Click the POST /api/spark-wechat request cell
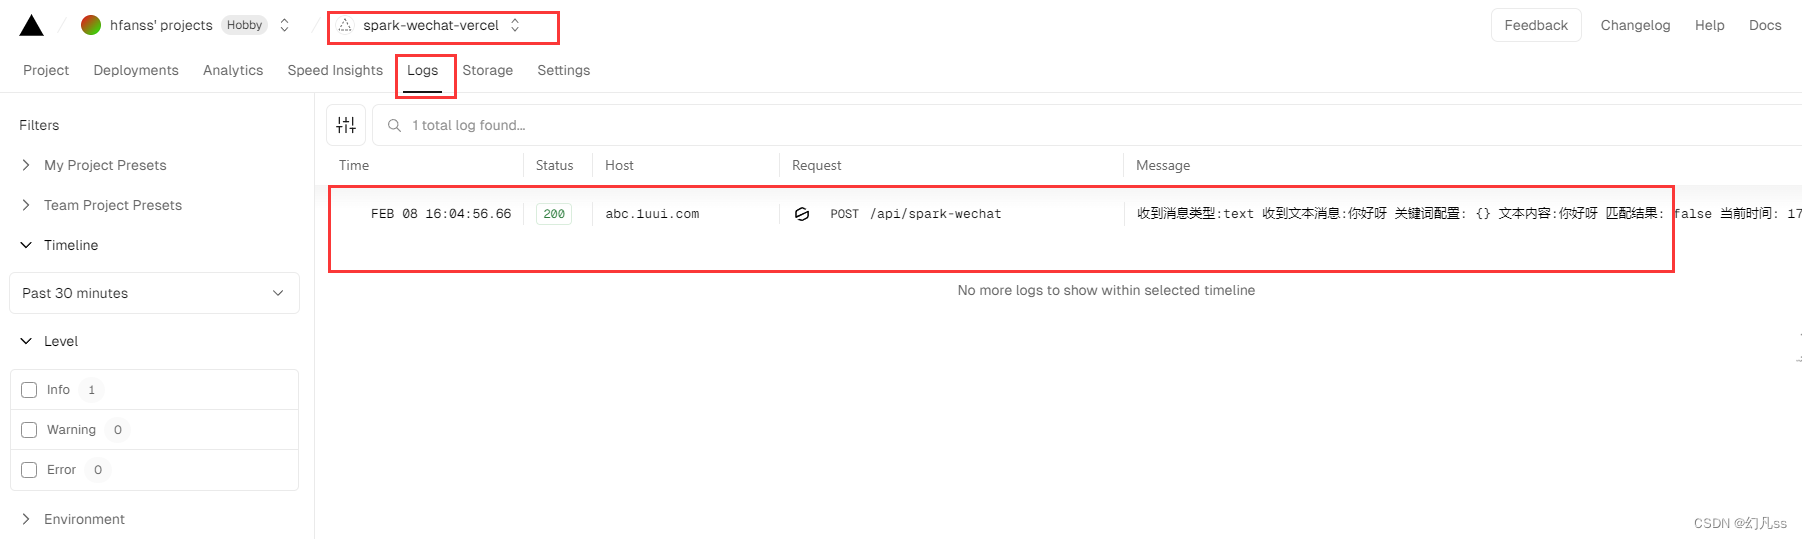This screenshot has width=1802, height=539. [x=915, y=214]
